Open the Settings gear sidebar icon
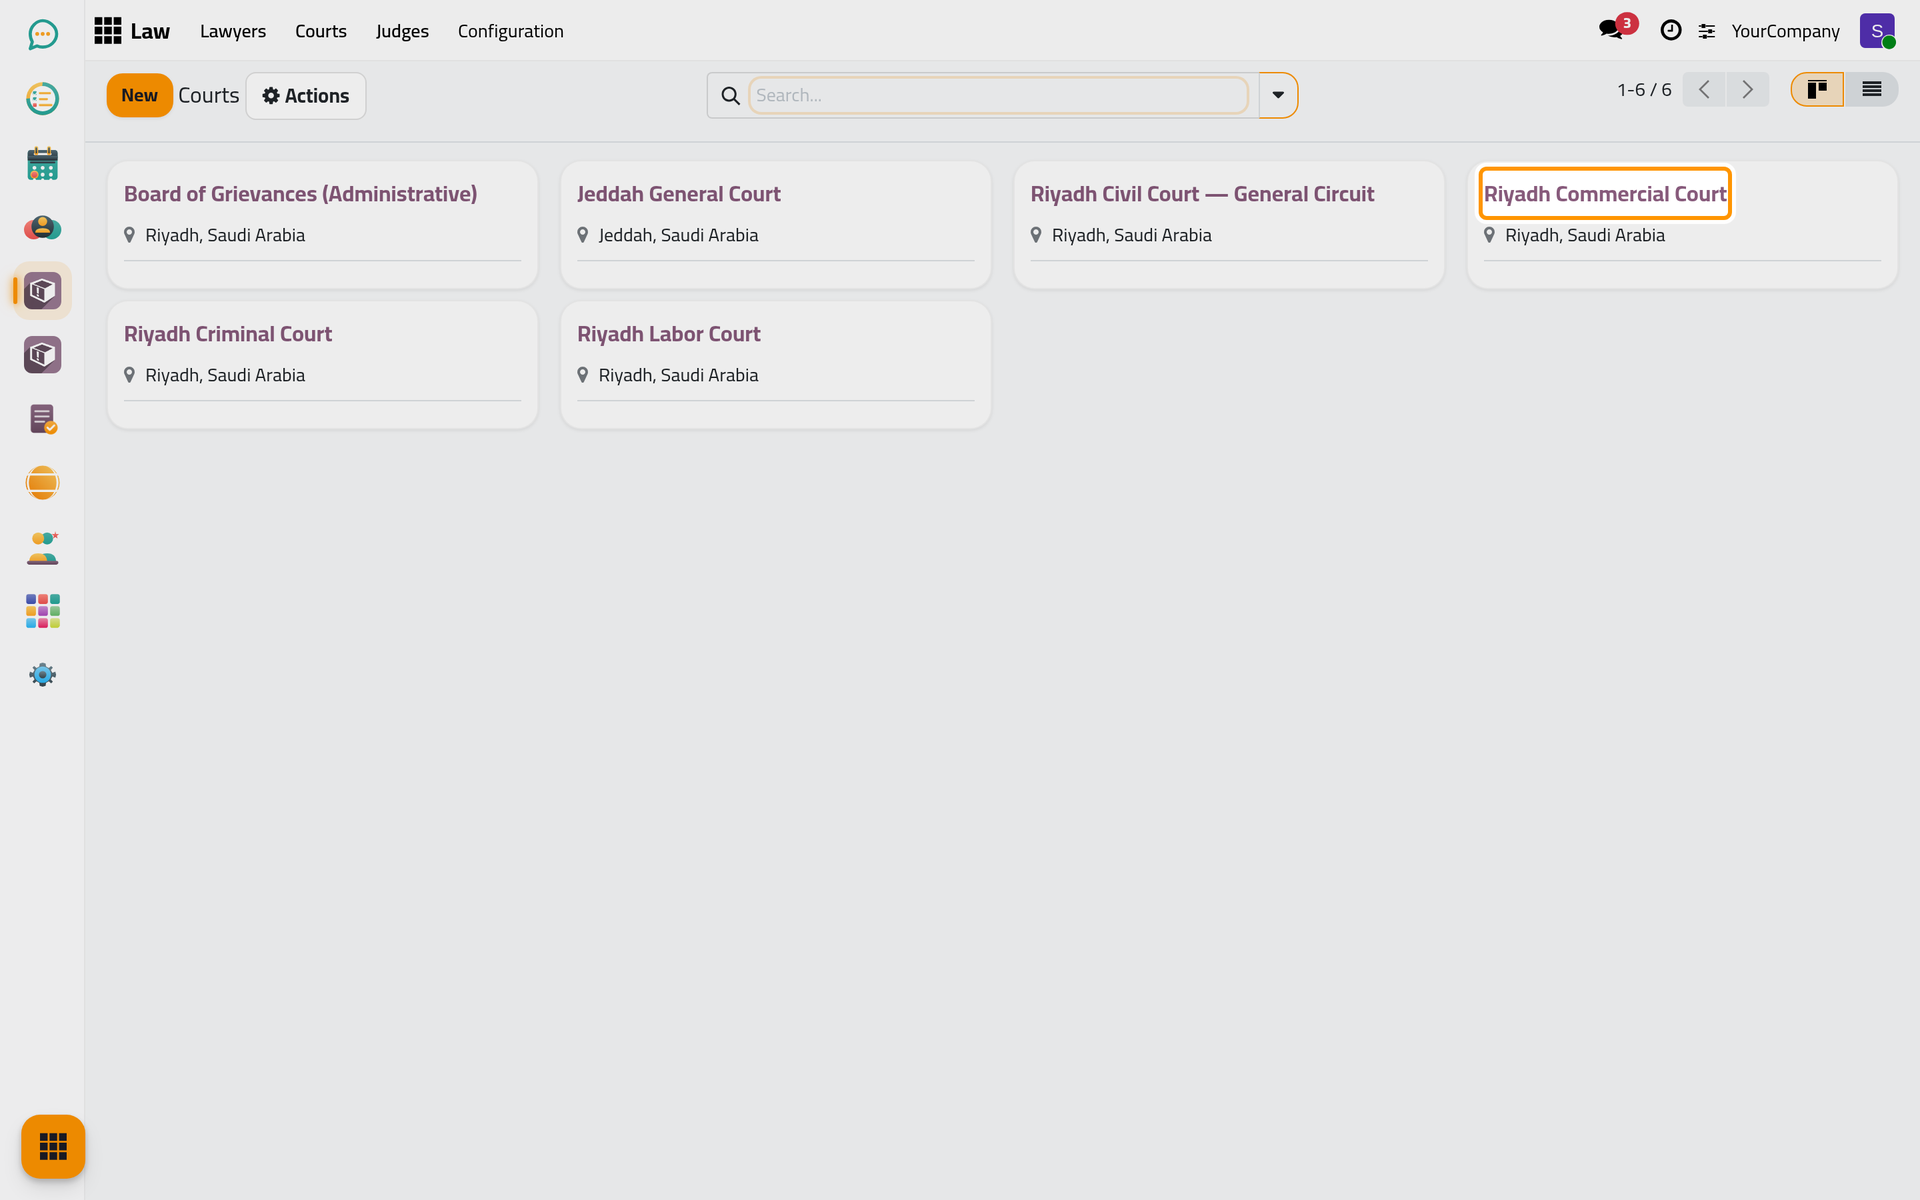 42,675
